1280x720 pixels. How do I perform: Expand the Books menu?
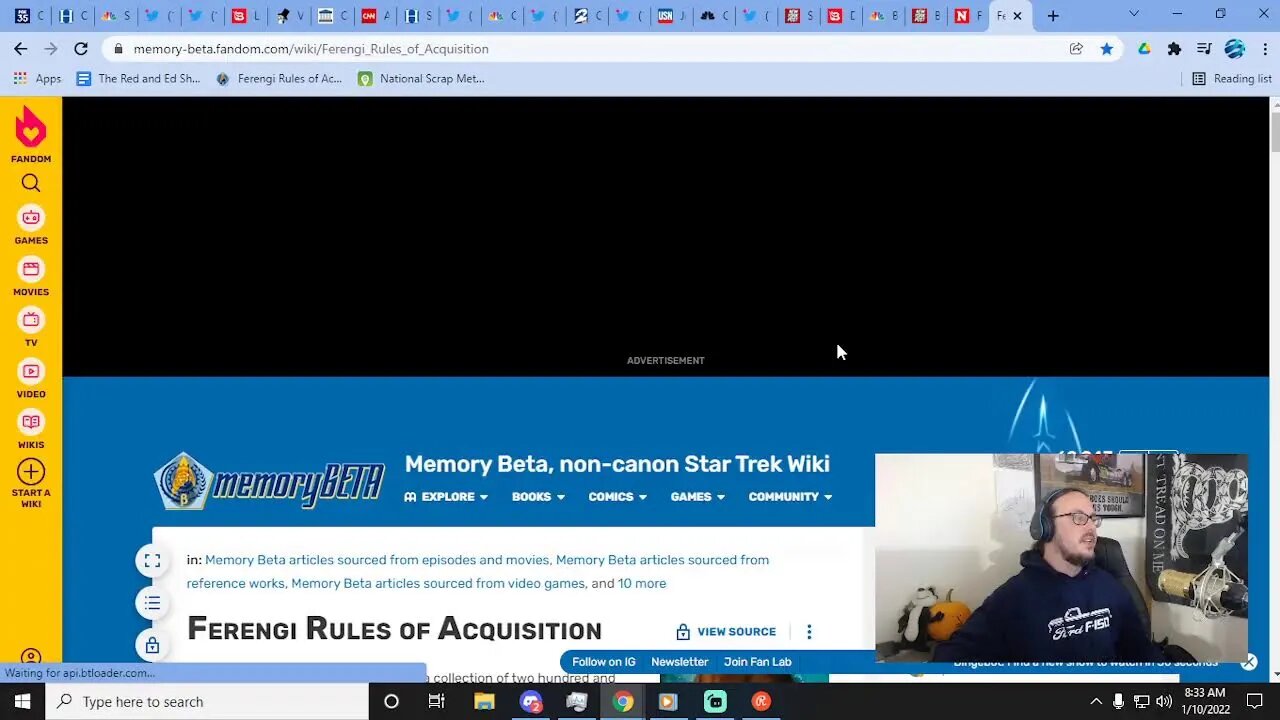538,497
